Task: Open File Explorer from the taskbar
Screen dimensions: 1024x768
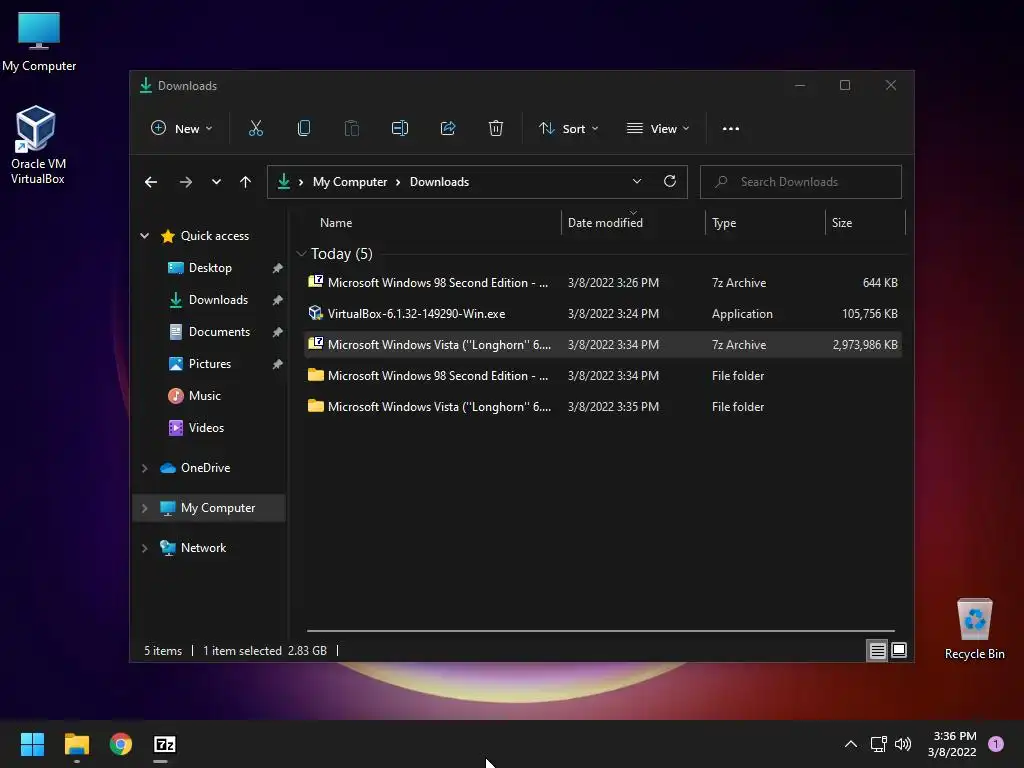Action: [76, 744]
